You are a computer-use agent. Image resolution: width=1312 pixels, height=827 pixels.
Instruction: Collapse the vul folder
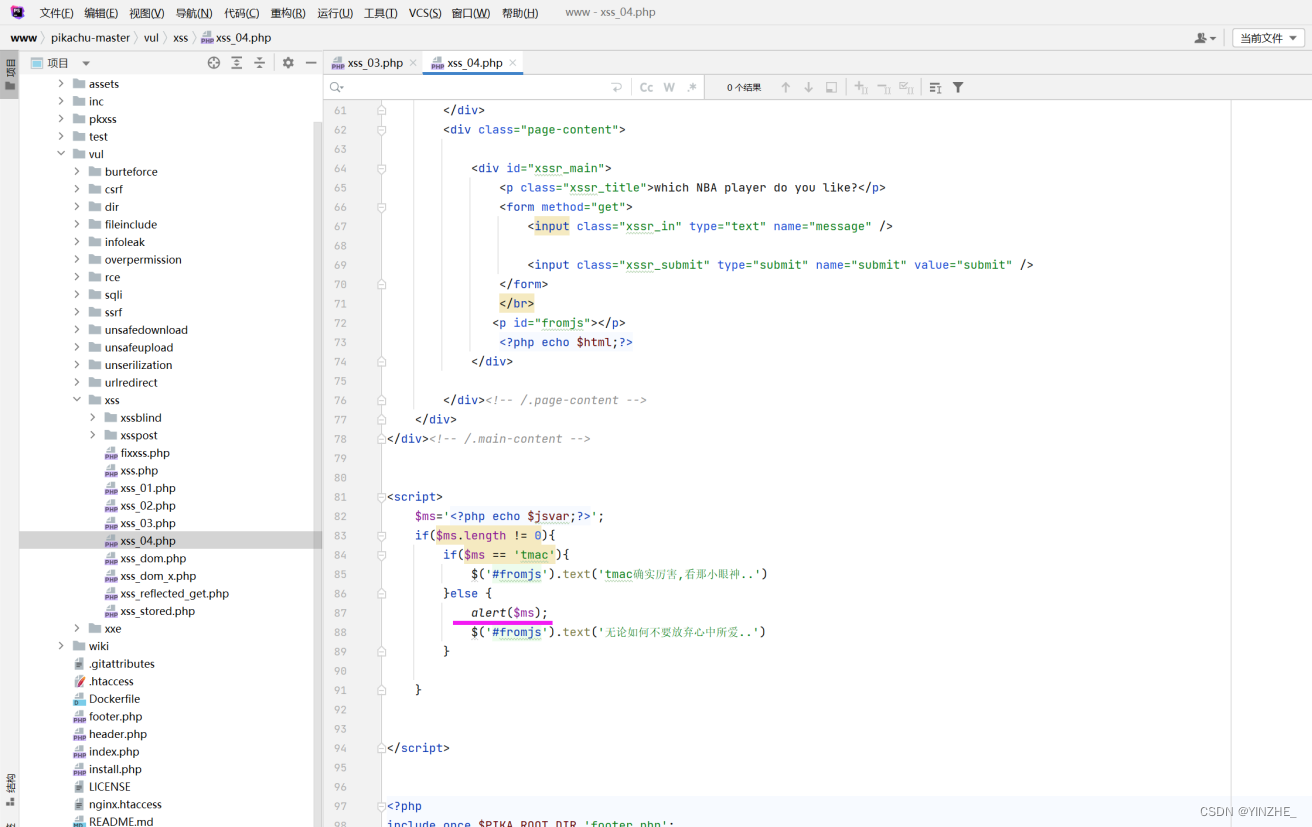click(61, 154)
